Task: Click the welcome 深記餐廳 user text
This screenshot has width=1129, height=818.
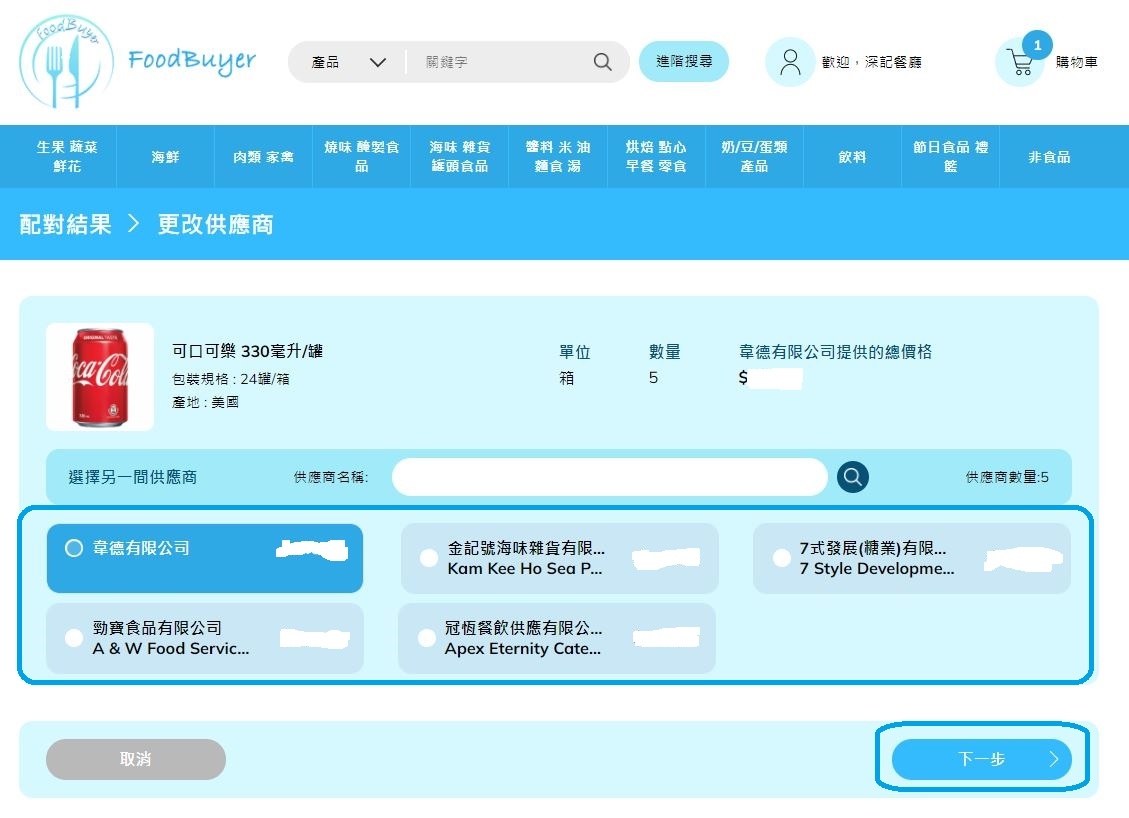Action: [871, 62]
